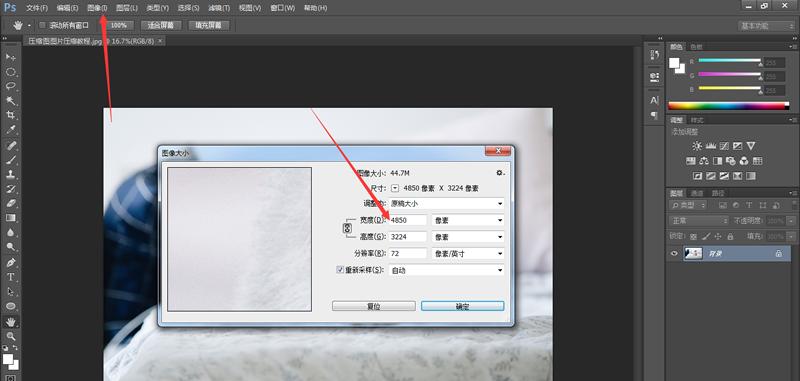Open the 滤镜(T) menu
Screen dimensions: 800x381
pyautogui.click(x=219, y=8)
